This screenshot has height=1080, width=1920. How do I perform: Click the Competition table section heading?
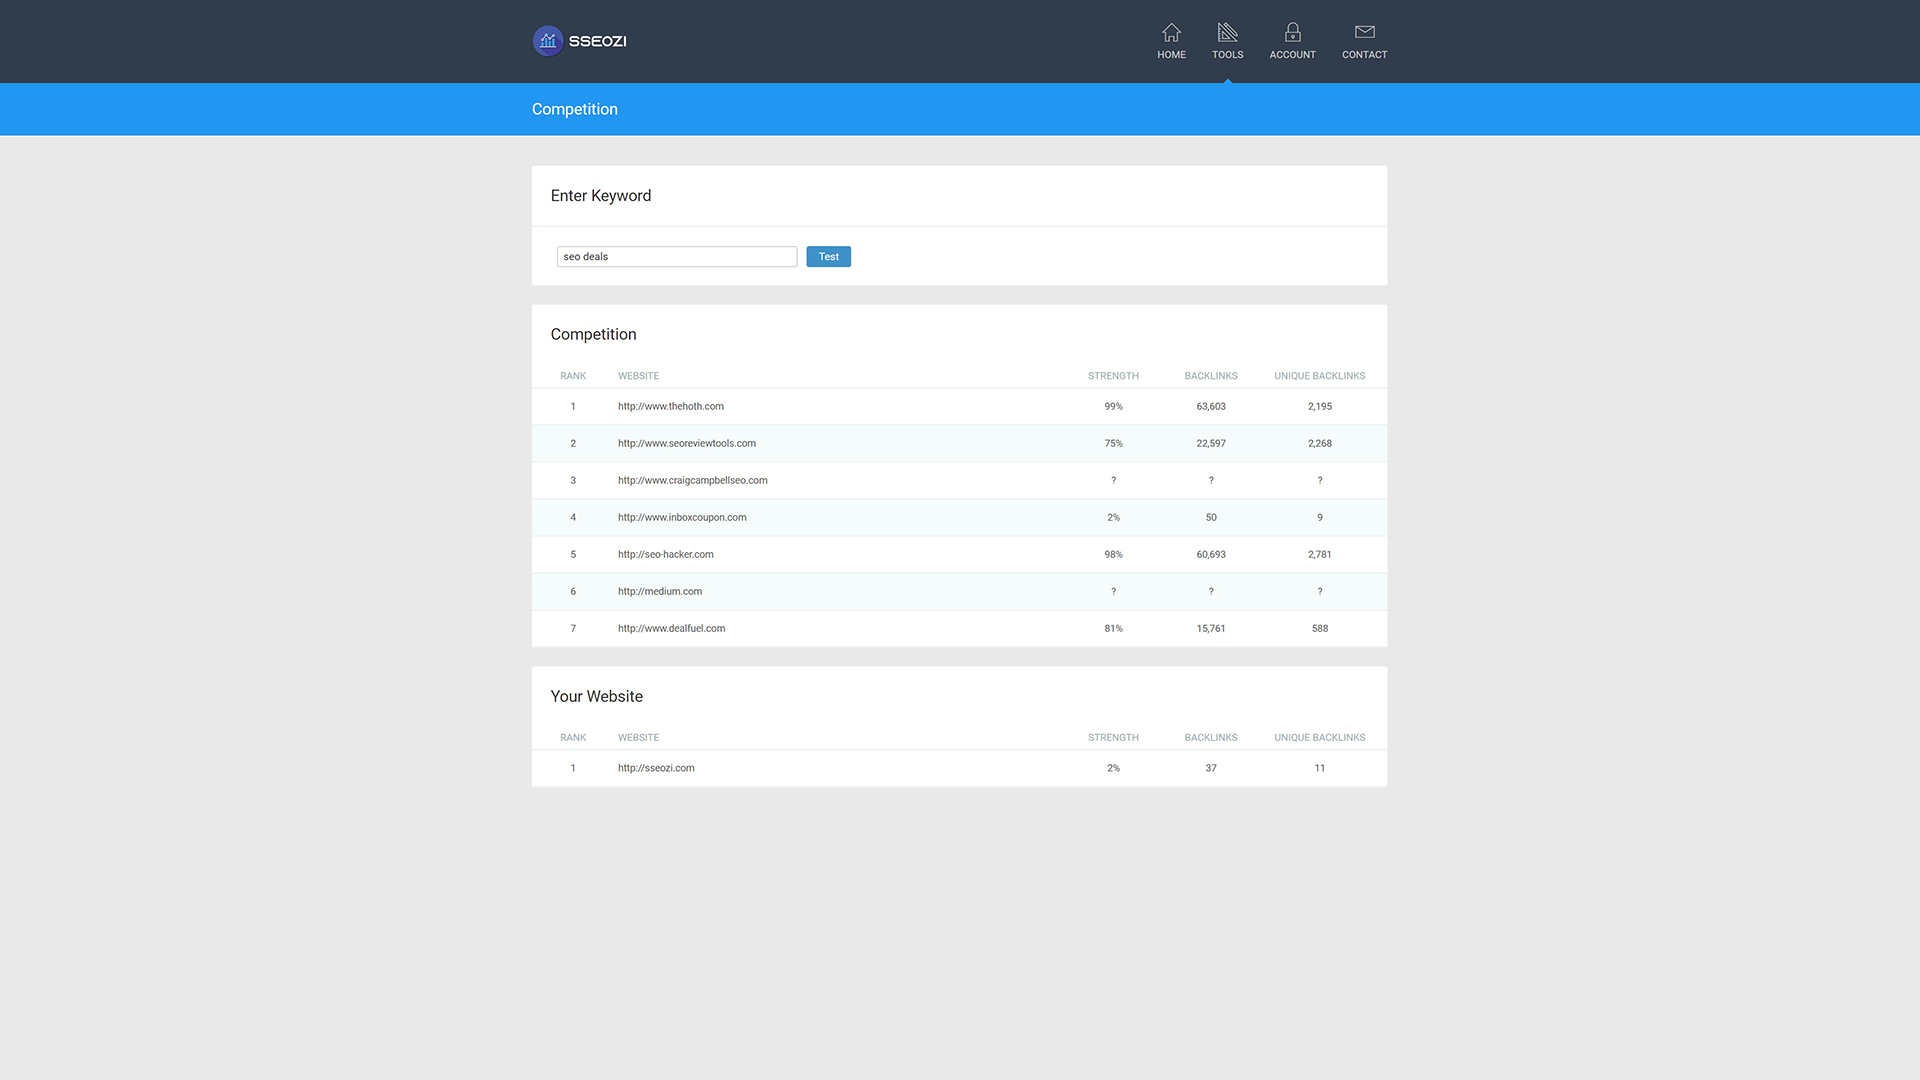tap(593, 335)
